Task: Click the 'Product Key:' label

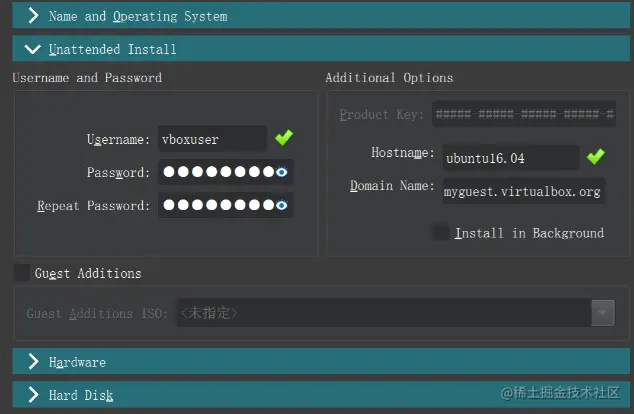Action: [x=382, y=114]
